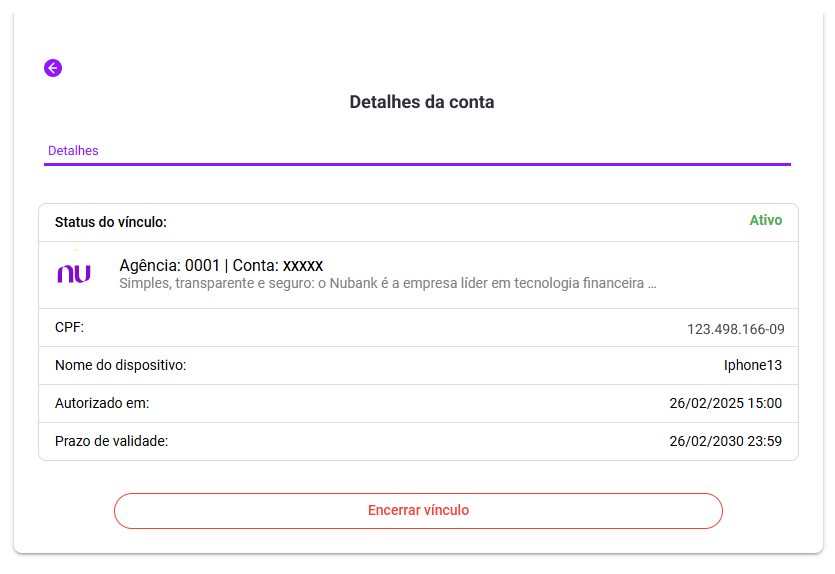Switch to the Detalhes tab
This screenshot has height=574, width=835.
(x=73, y=151)
